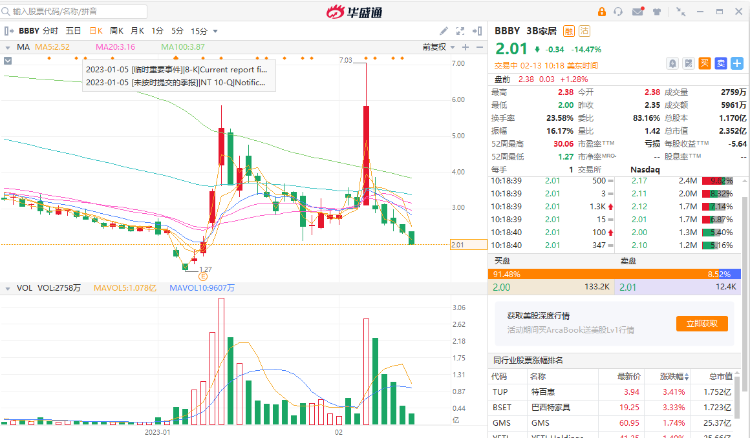This screenshot has height=438, width=750.
Task: Expand VOL indicator dropdown arrow
Action: click(x=8, y=288)
